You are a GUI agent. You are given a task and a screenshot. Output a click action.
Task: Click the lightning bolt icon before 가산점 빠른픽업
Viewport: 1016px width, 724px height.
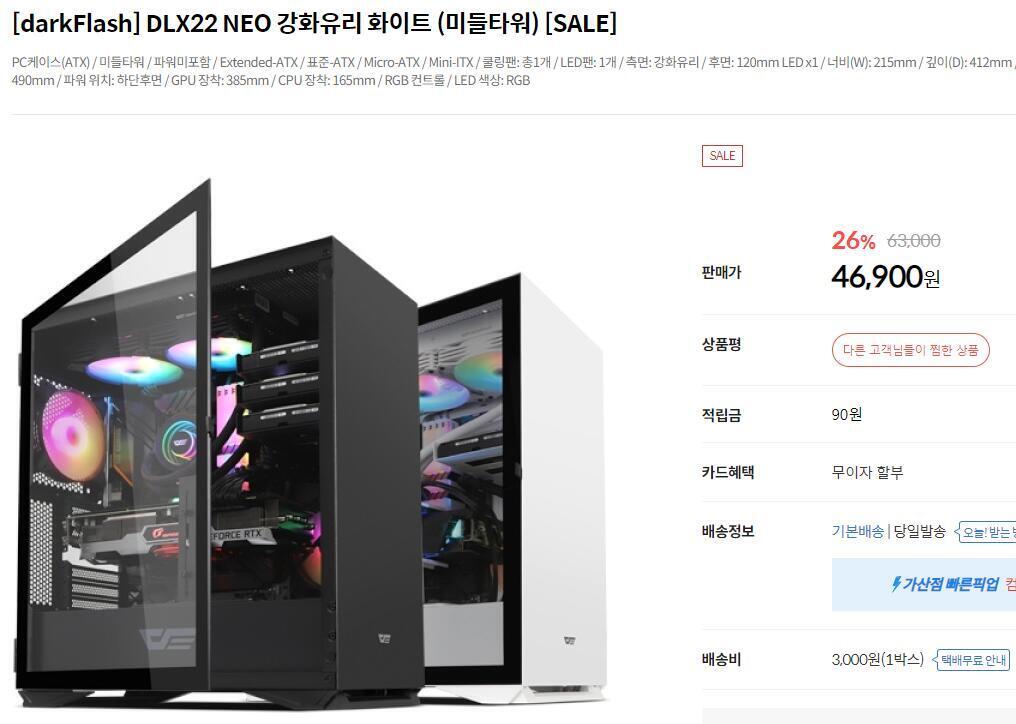[896, 584]
